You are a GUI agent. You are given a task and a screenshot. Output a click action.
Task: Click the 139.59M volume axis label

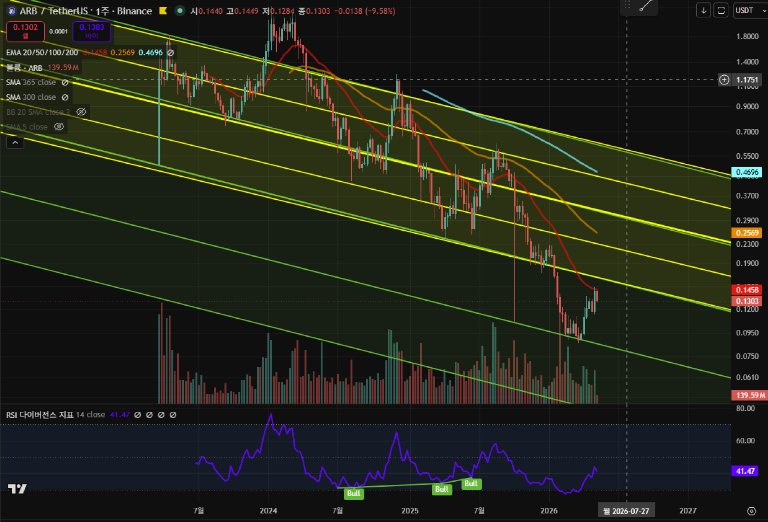click(749, 395)
